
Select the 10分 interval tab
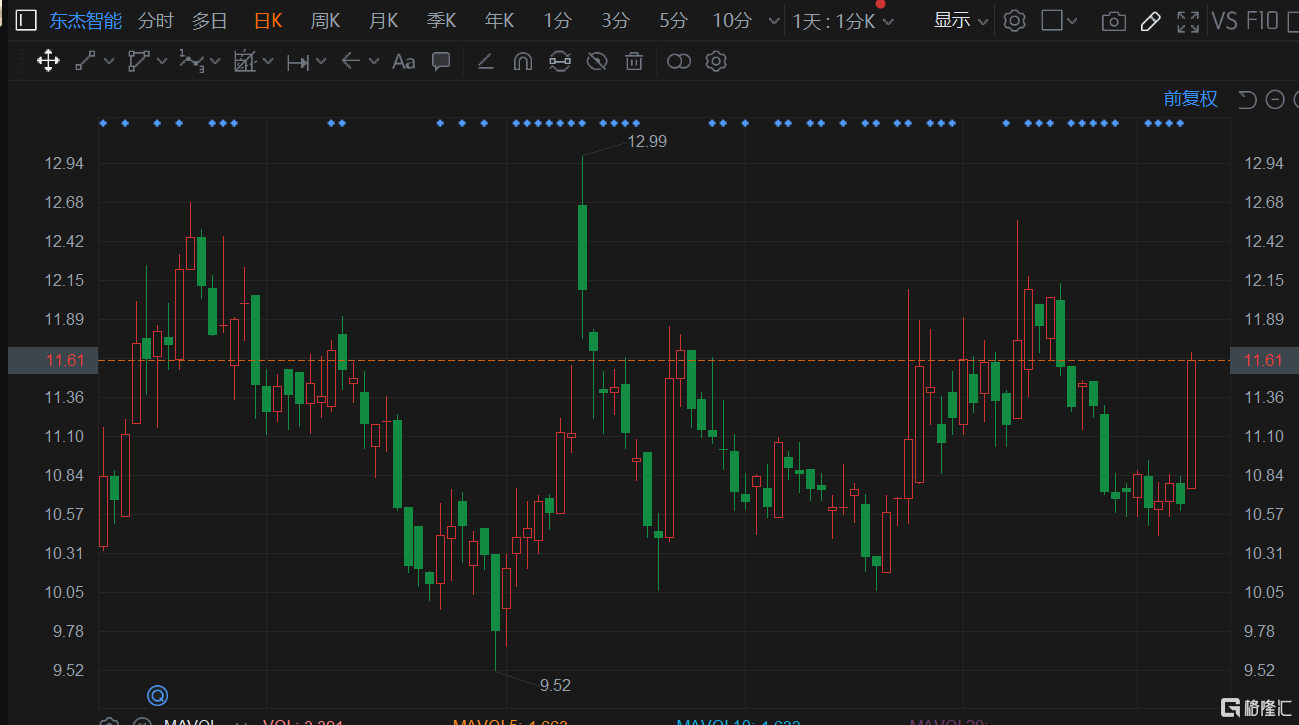tap(732, 21)
